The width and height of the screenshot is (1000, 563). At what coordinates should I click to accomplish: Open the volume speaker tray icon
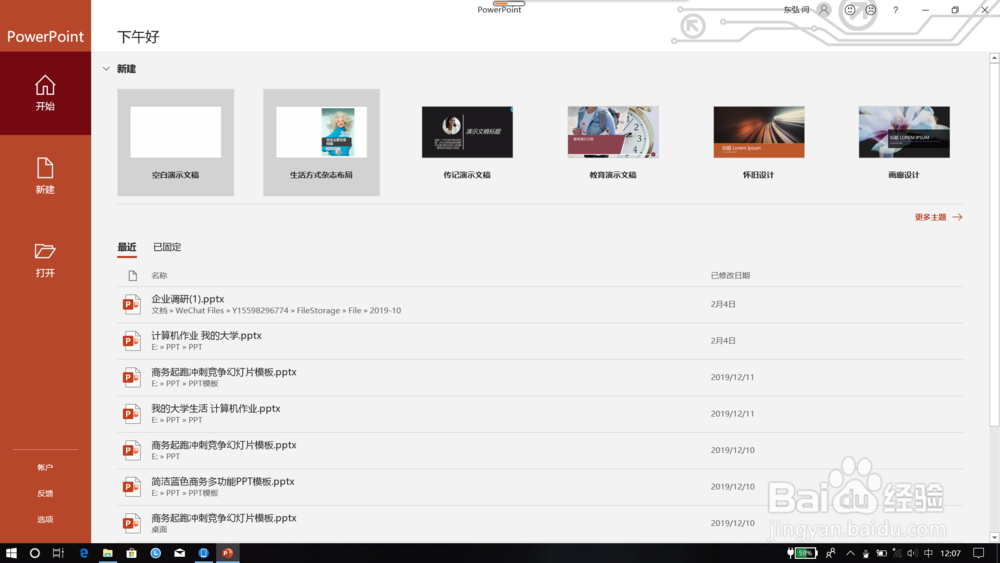tap(913, 553)
